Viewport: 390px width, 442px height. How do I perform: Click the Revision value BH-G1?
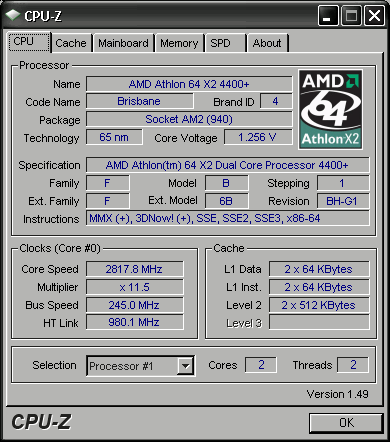tap(343, 201)
